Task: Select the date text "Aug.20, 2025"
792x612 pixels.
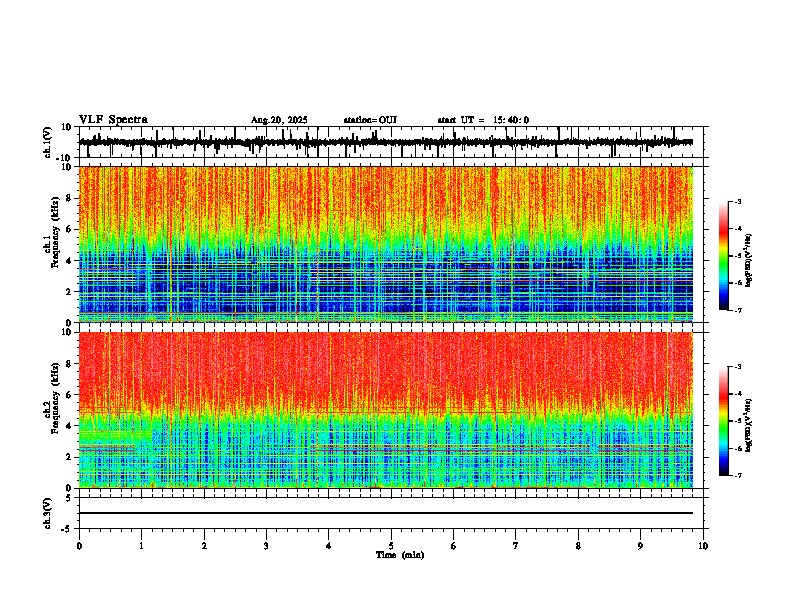Action: click(279, 120)
